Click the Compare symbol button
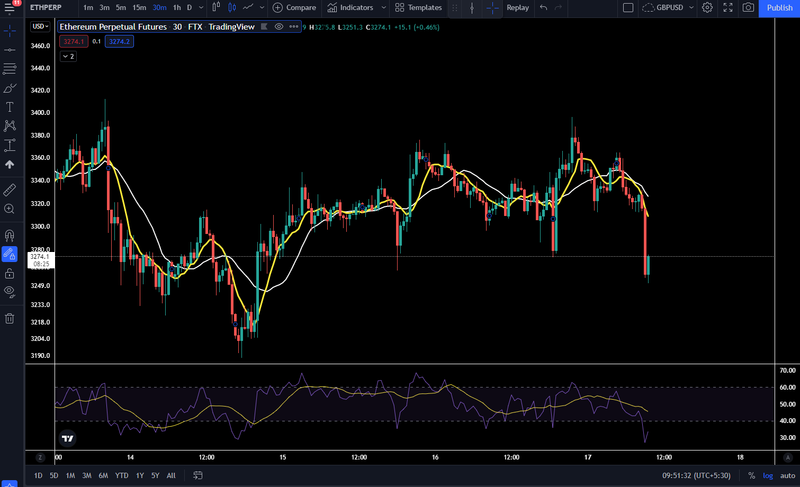 point(294,8)
